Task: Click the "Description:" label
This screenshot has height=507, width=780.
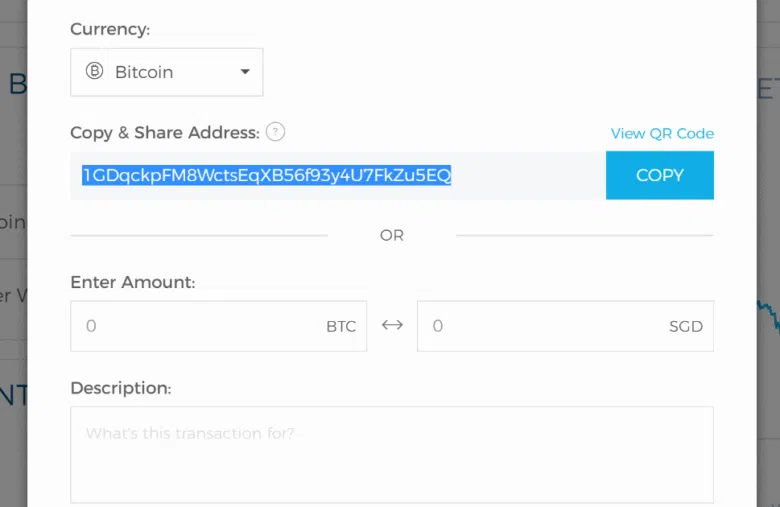Action: tap(120, 388)
